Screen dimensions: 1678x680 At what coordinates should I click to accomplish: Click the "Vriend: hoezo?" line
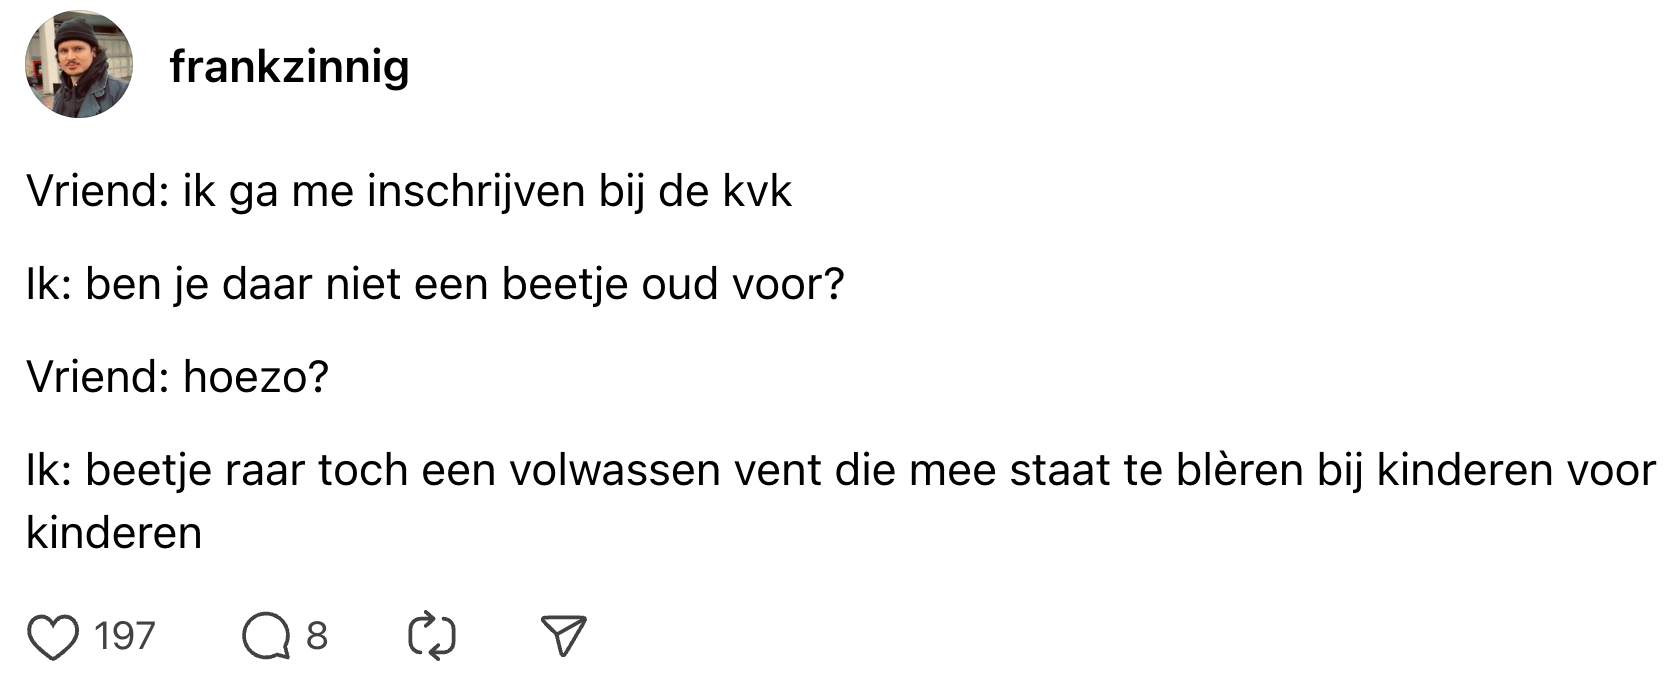(177, 377)
